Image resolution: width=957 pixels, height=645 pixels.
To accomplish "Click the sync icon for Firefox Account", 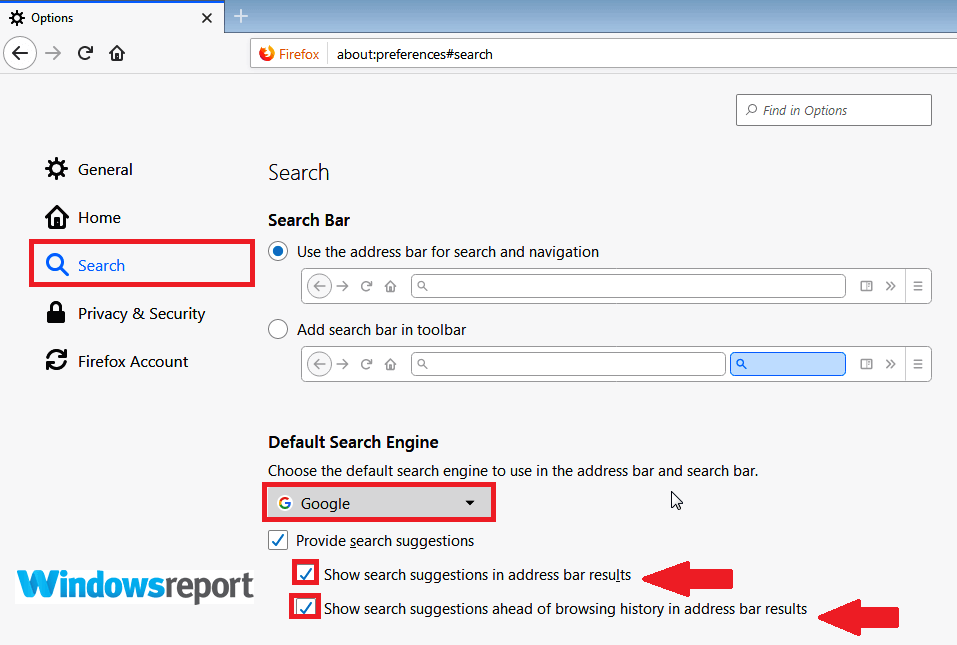I will (x=56, y=360).
